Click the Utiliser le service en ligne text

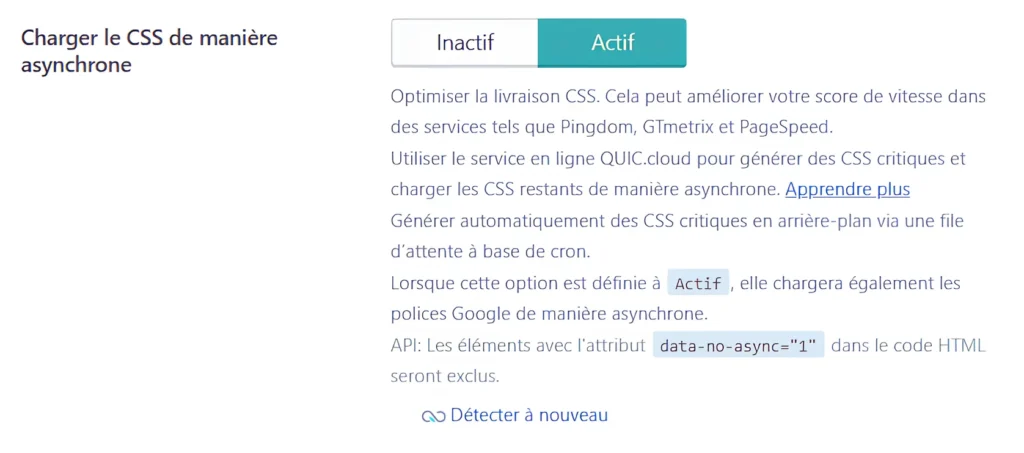[490, 159]
